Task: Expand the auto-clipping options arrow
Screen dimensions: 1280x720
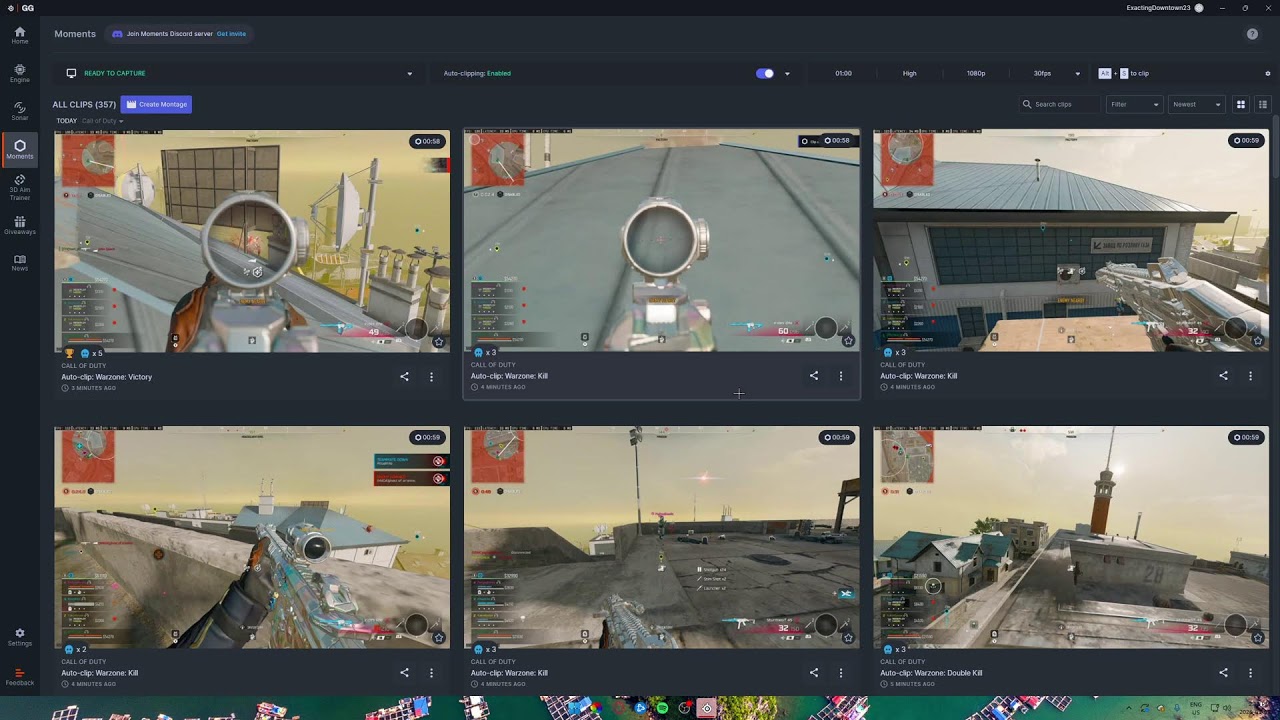Action: click(x=787, y=73)
